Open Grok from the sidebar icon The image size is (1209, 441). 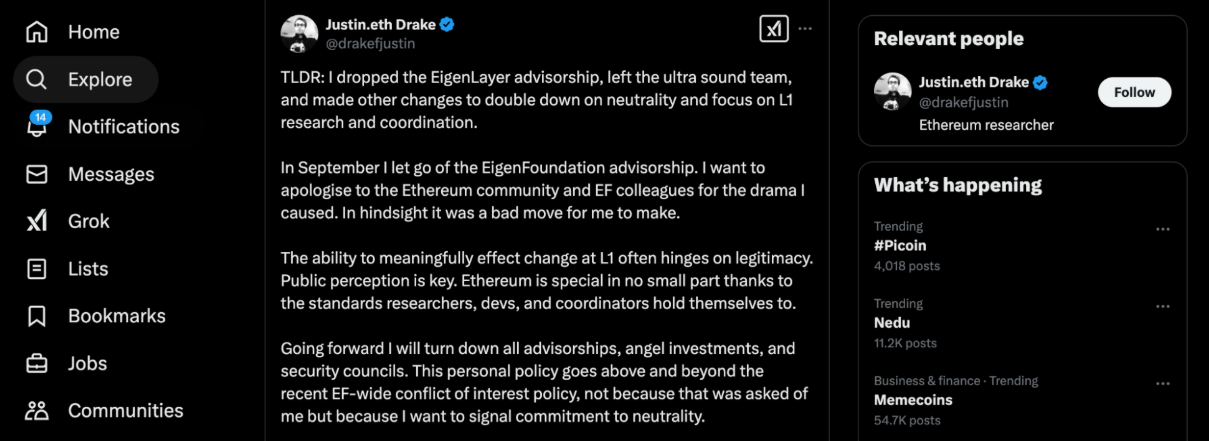click(x=37, y=221)
